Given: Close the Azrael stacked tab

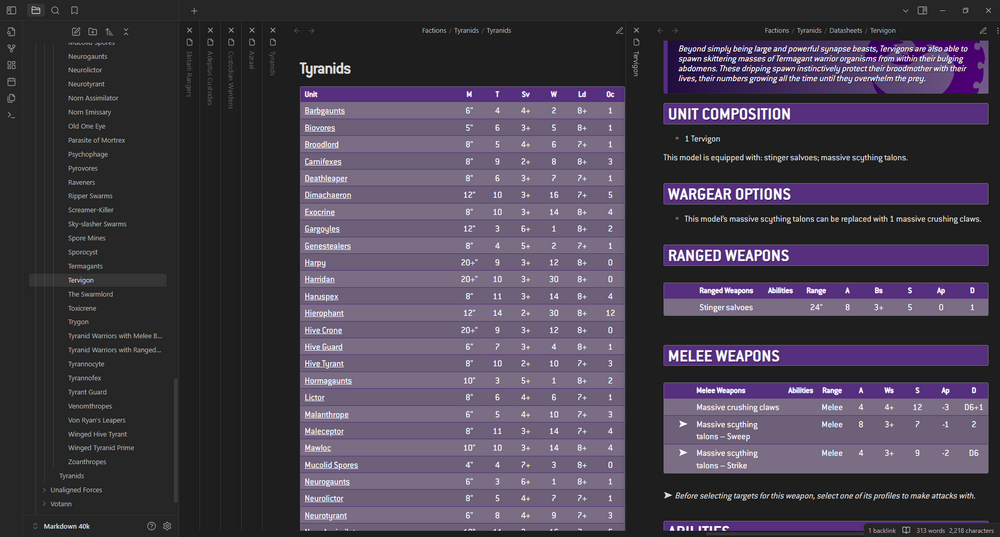Looking at the screenshot, I should tap(252, 30).
